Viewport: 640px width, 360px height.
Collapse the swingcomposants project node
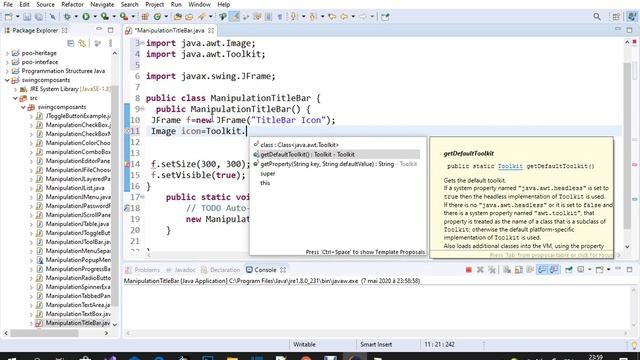pyautogui.click(x=7, y=80)
